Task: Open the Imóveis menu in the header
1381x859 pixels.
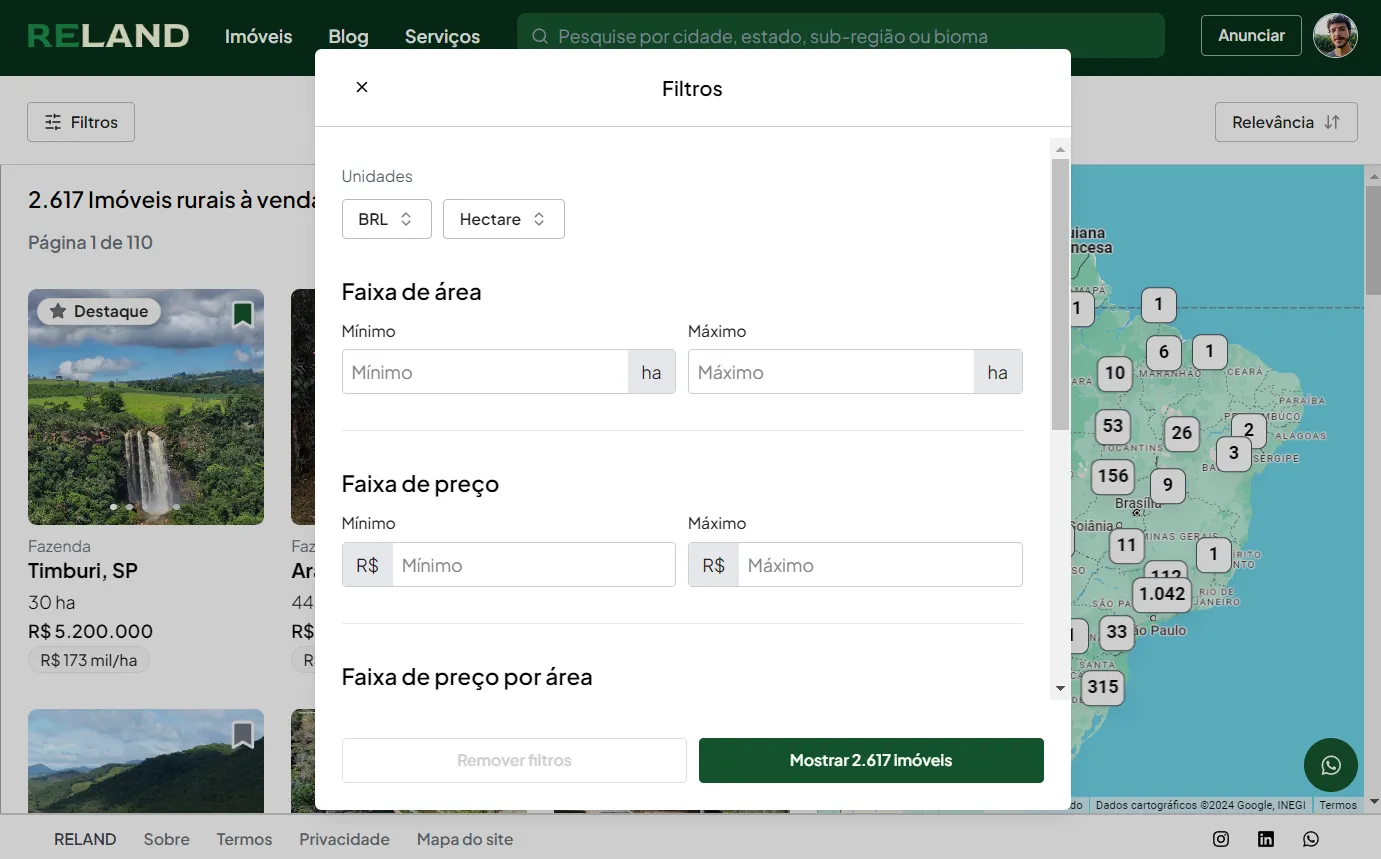Action: click(x=259, y=37)
